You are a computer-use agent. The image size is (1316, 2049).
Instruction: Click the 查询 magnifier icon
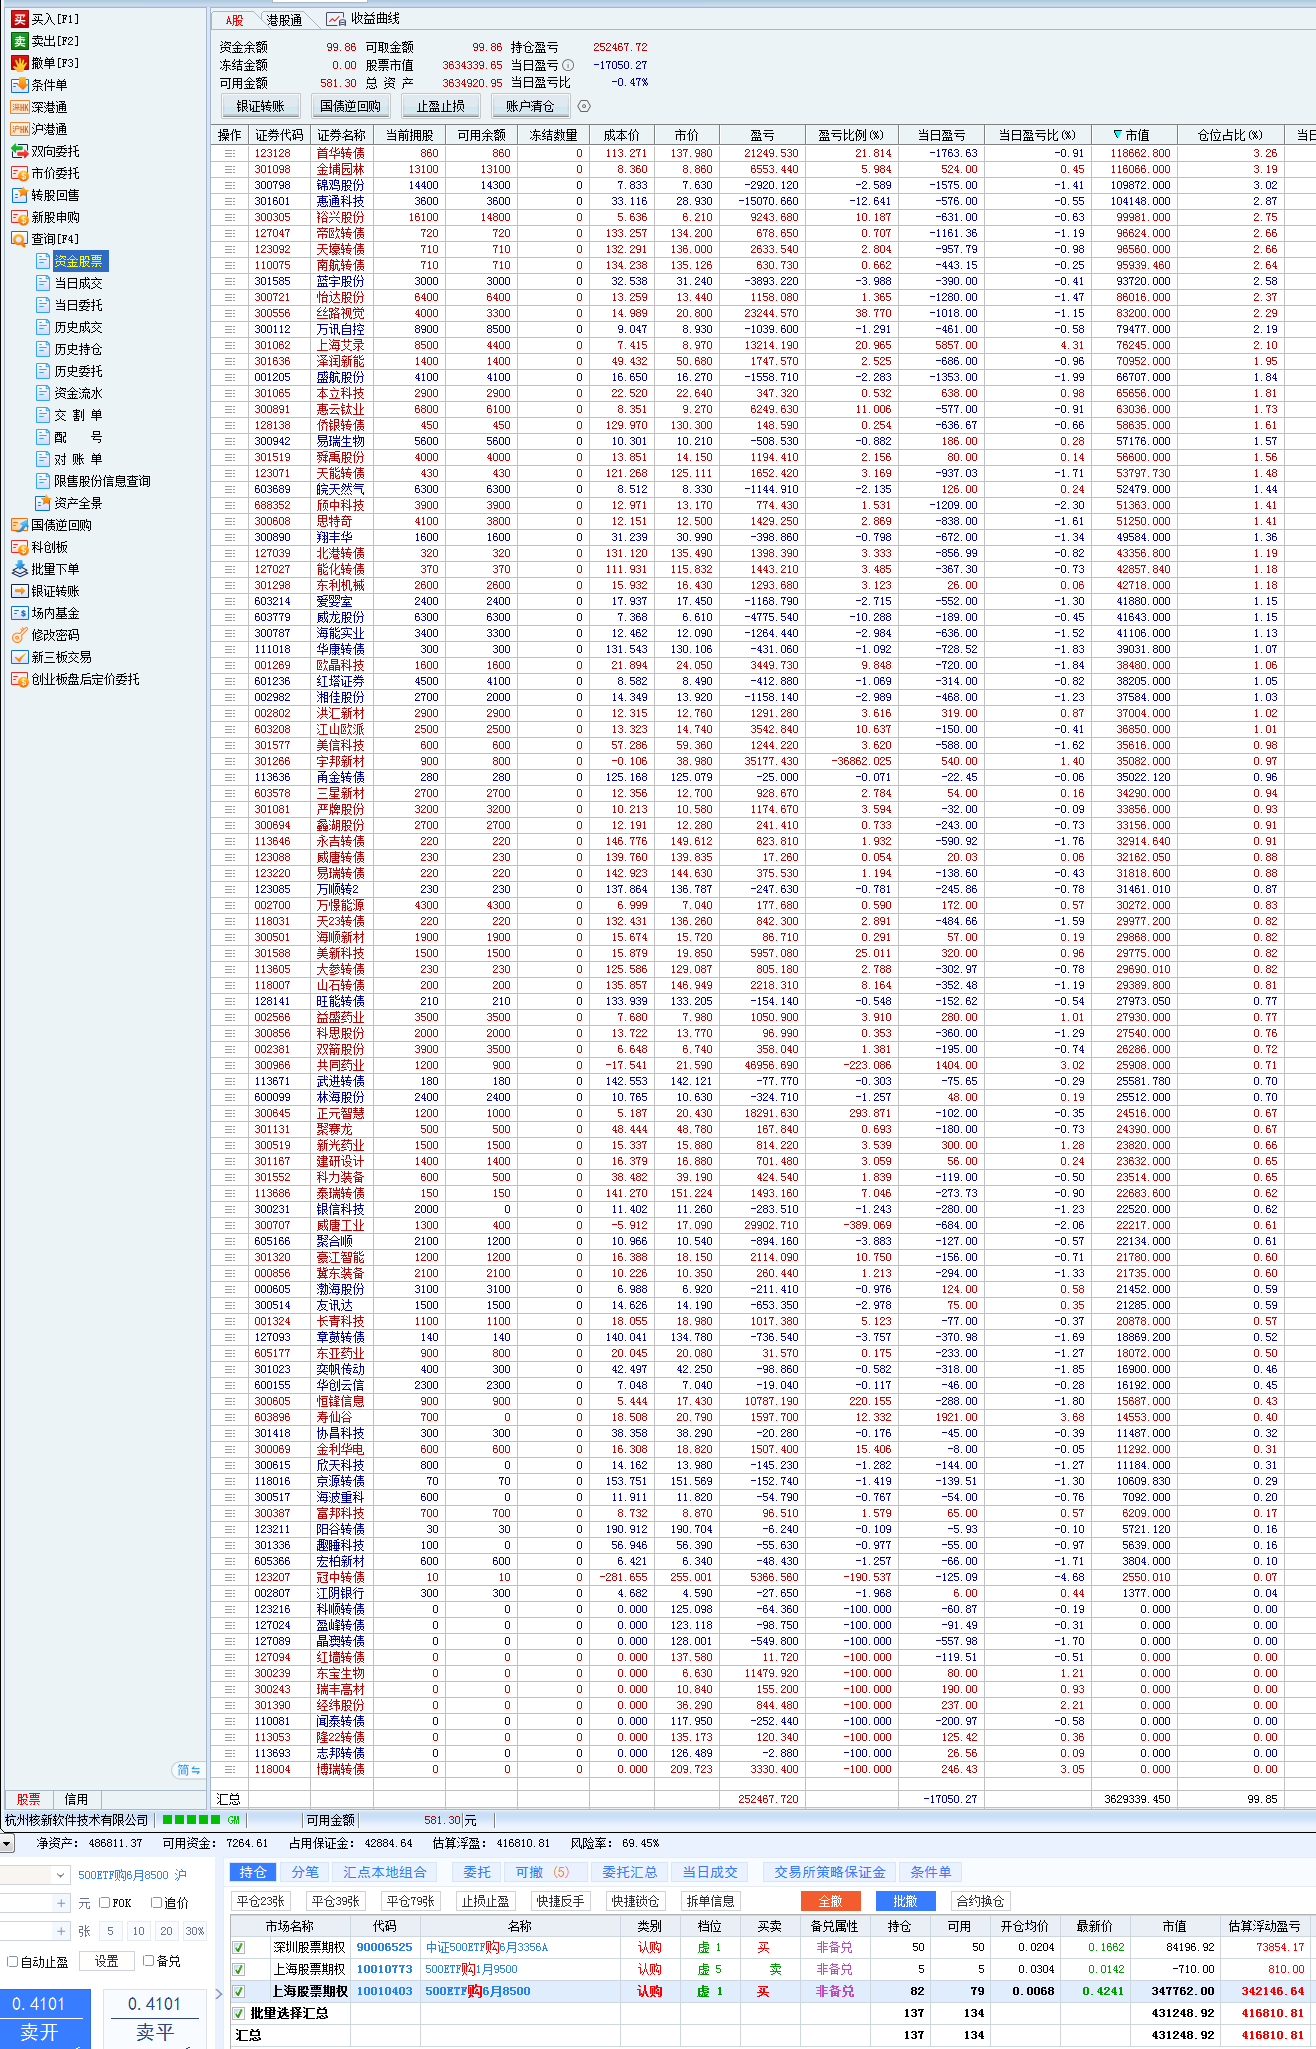[x=20, y=239]
